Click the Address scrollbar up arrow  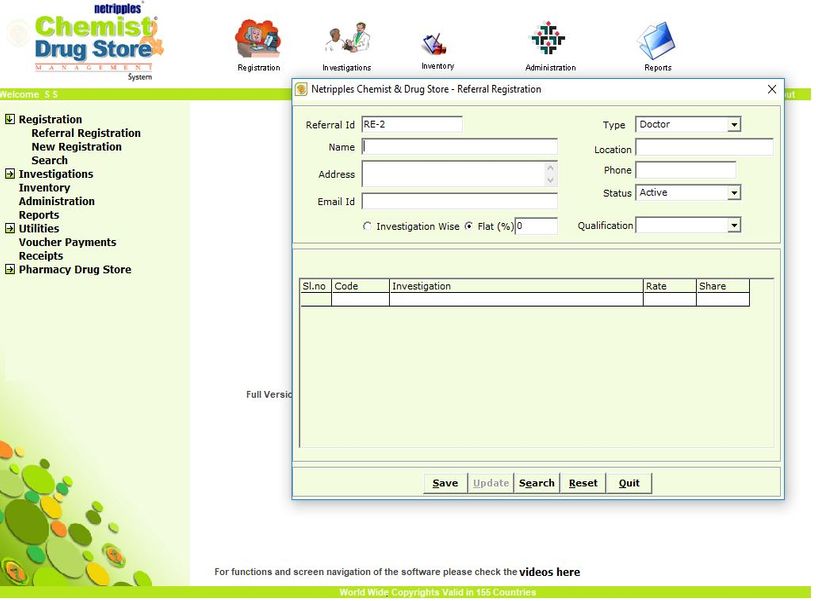click(551, 168)
